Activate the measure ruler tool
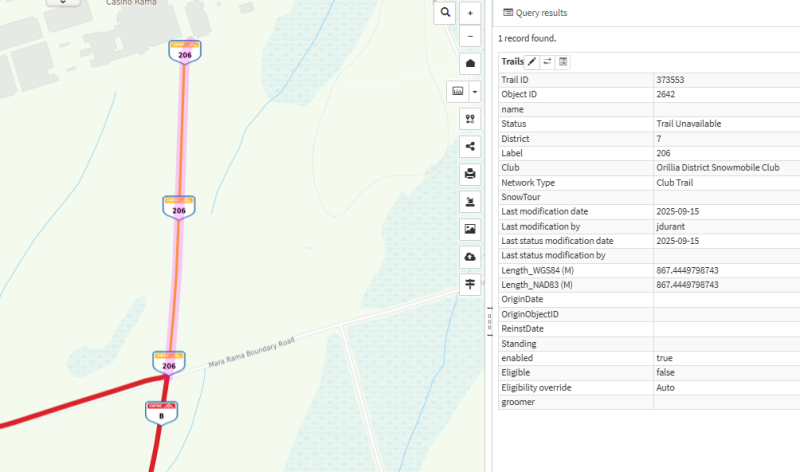The image size is (800, 472). tap(458, 91)
